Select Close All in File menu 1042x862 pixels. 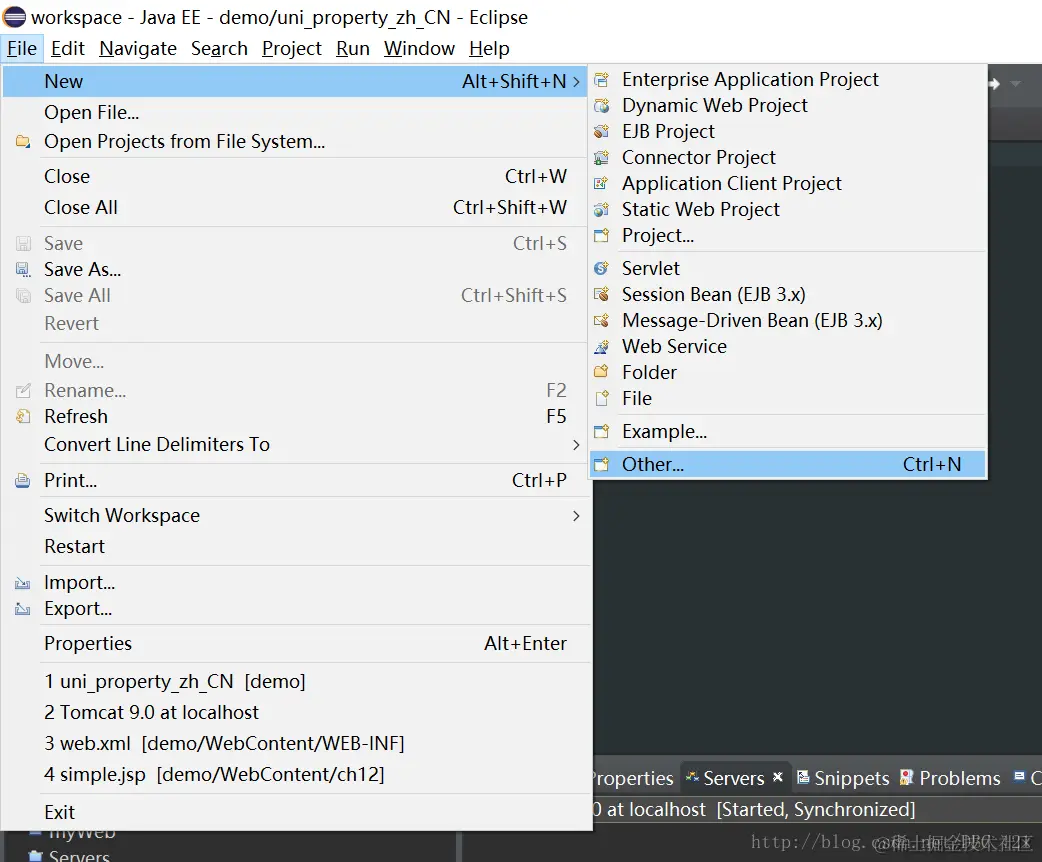tap(296, 207)
